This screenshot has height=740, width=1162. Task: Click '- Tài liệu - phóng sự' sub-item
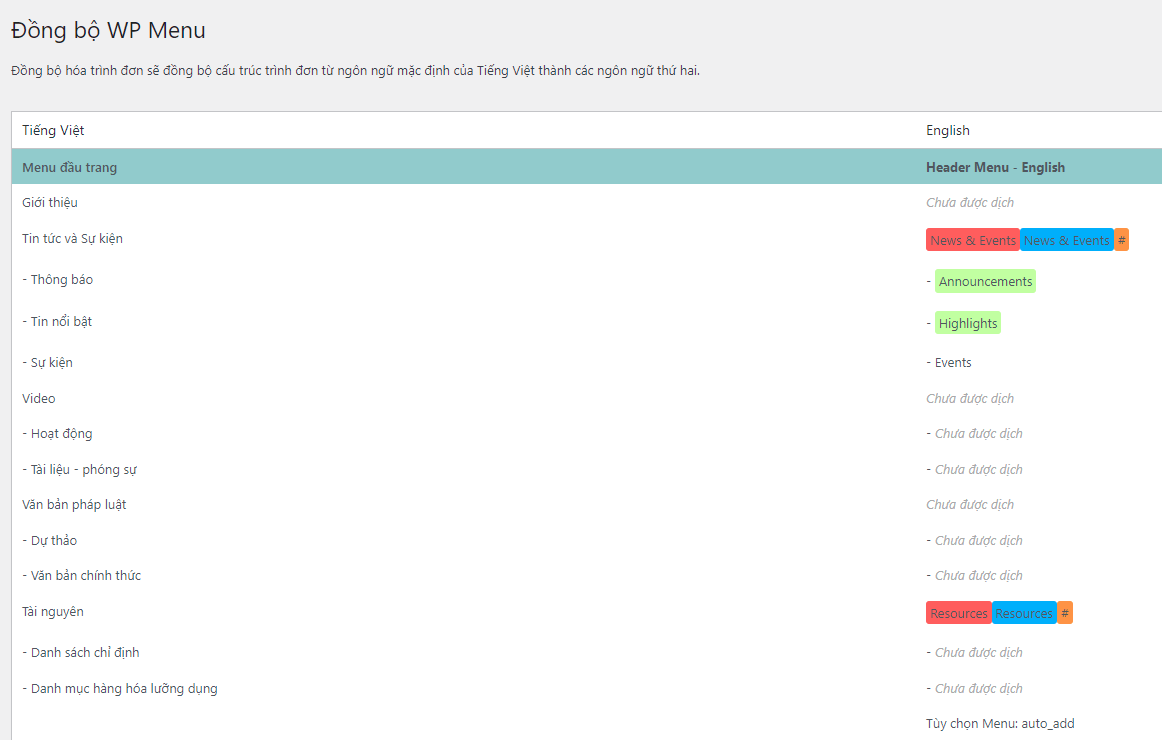(79, 470)
